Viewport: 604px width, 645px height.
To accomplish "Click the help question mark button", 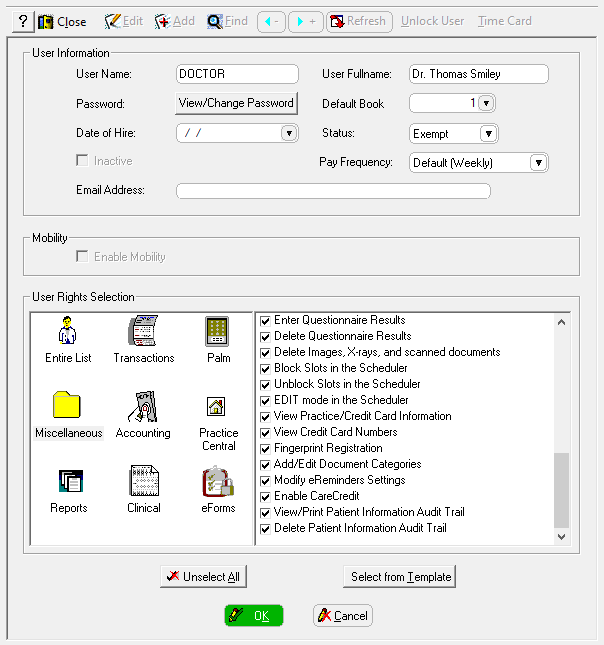I will 23,21.
